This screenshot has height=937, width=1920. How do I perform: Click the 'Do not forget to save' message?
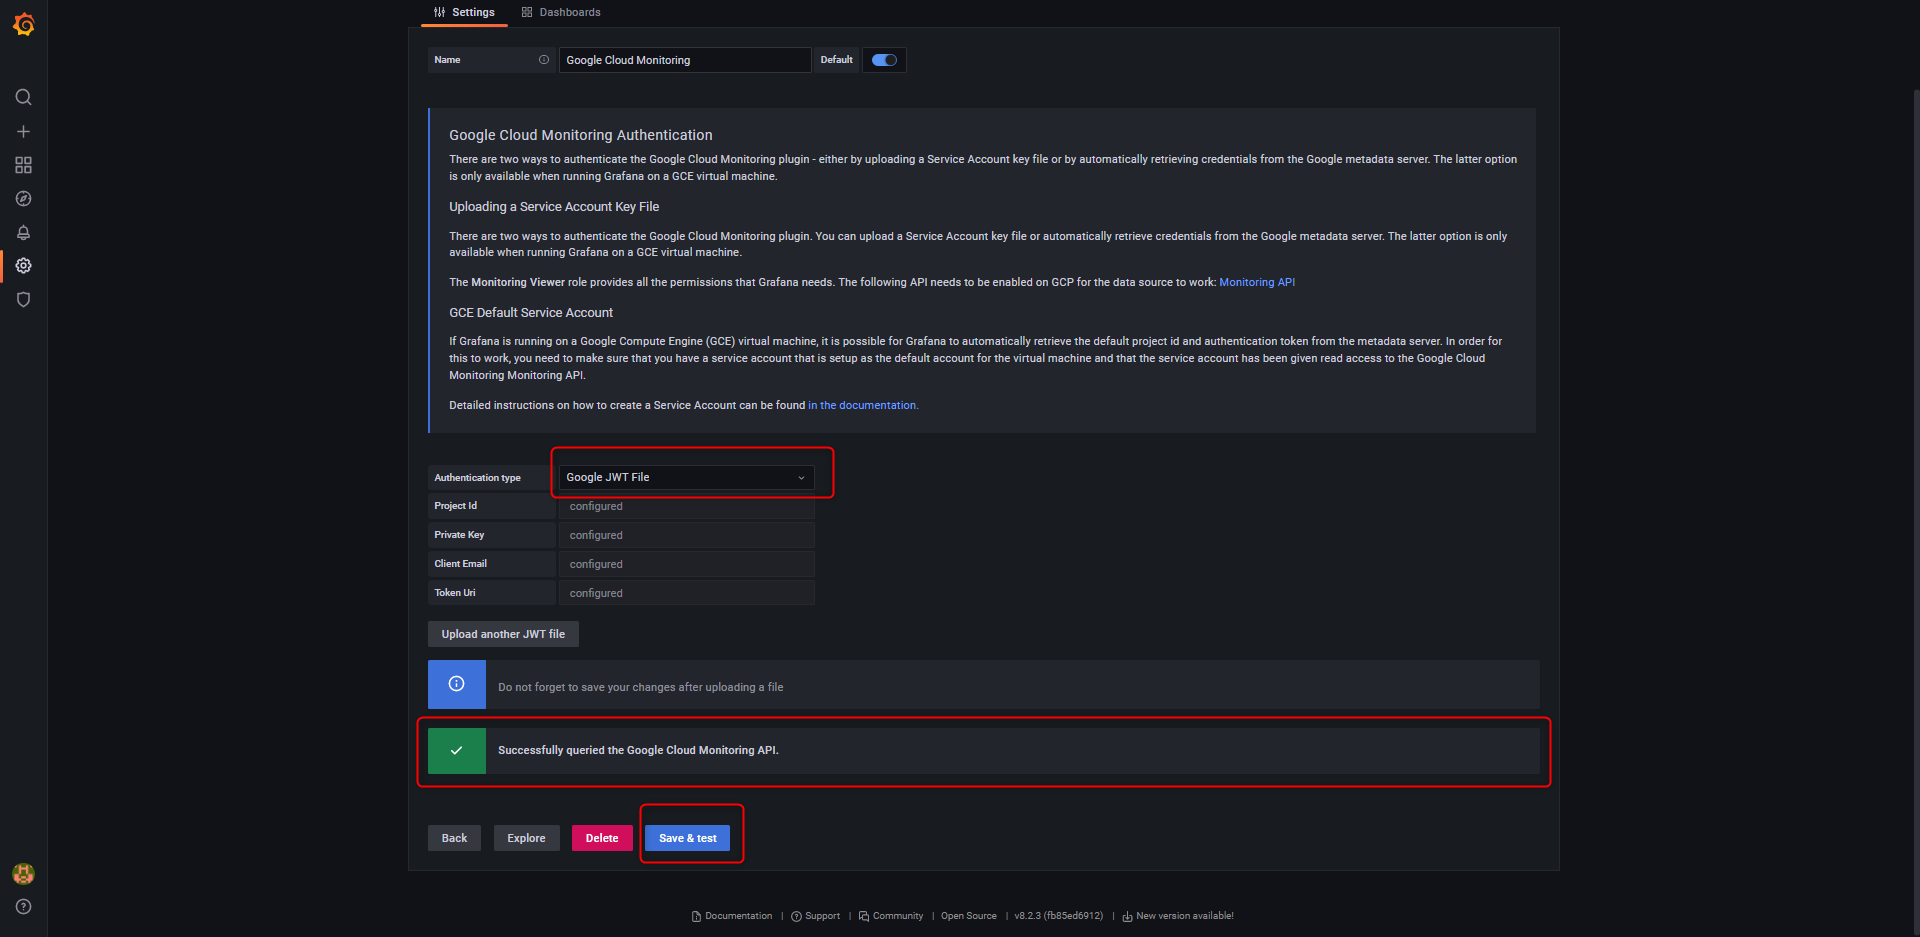[641, 687]
